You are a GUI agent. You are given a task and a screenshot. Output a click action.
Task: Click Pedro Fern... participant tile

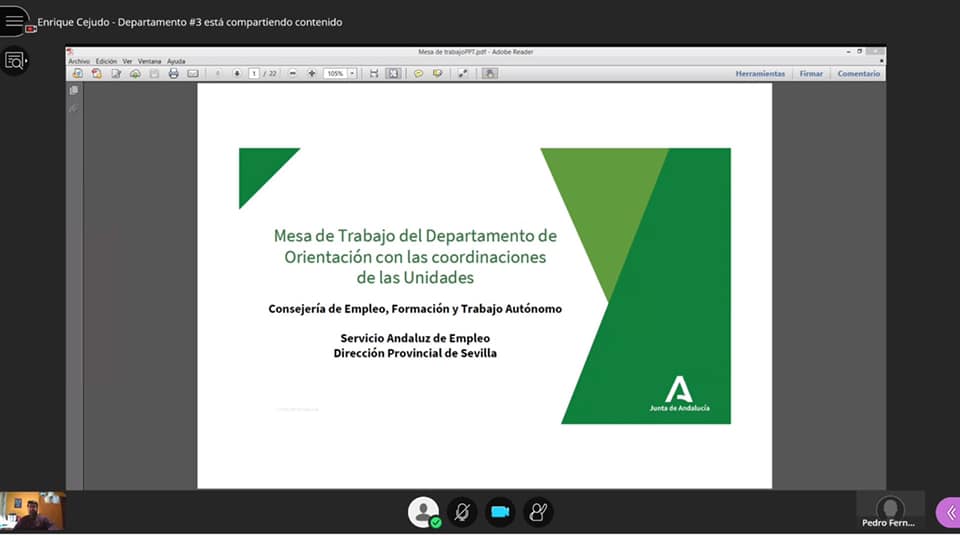(890, 510)
